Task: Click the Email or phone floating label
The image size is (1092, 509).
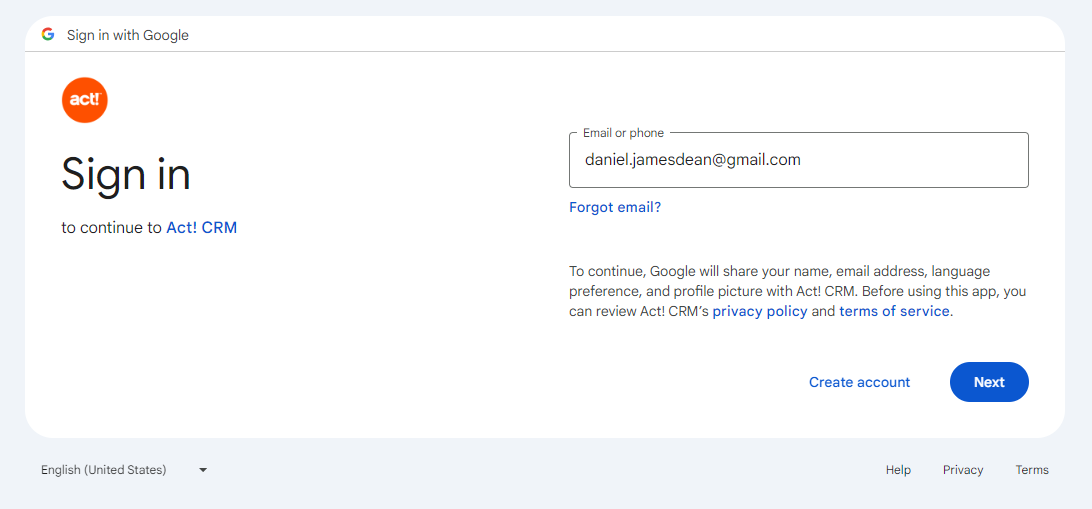Action: (623, 133)
